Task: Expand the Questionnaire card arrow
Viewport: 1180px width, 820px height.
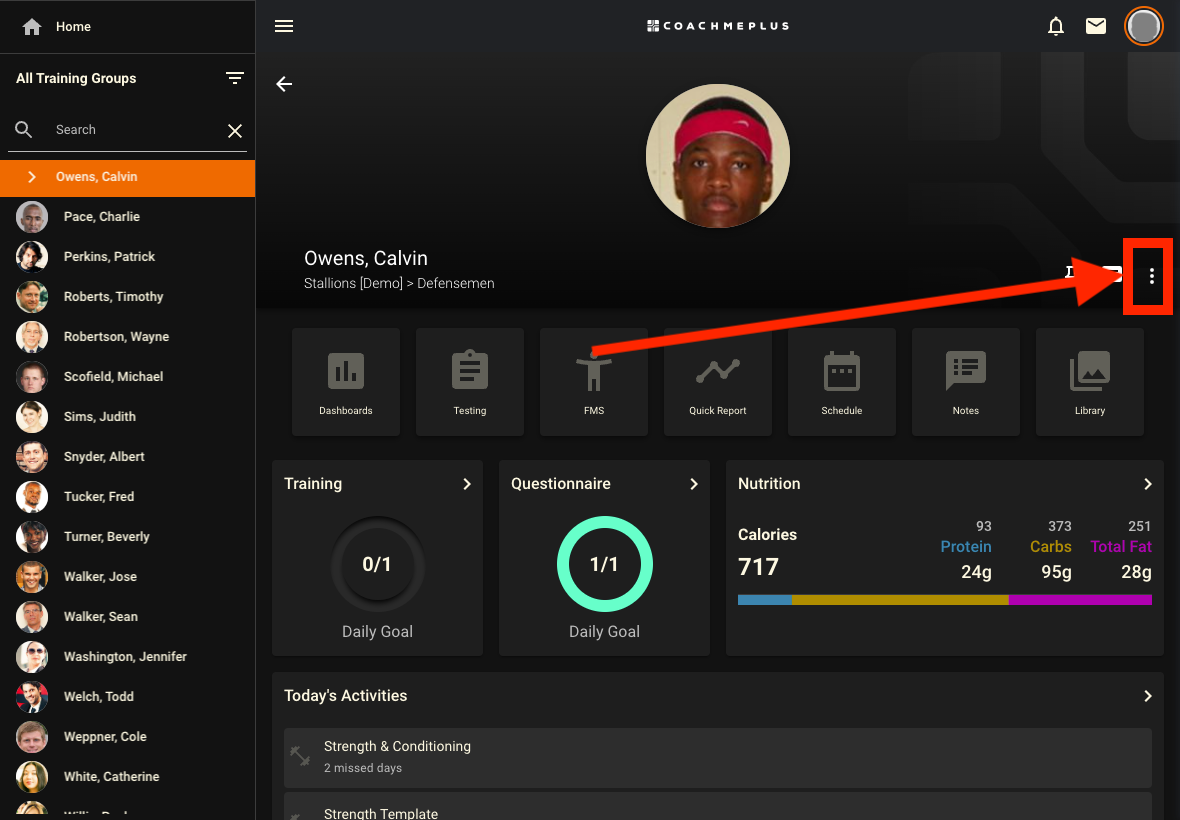Action: (693, 484)
